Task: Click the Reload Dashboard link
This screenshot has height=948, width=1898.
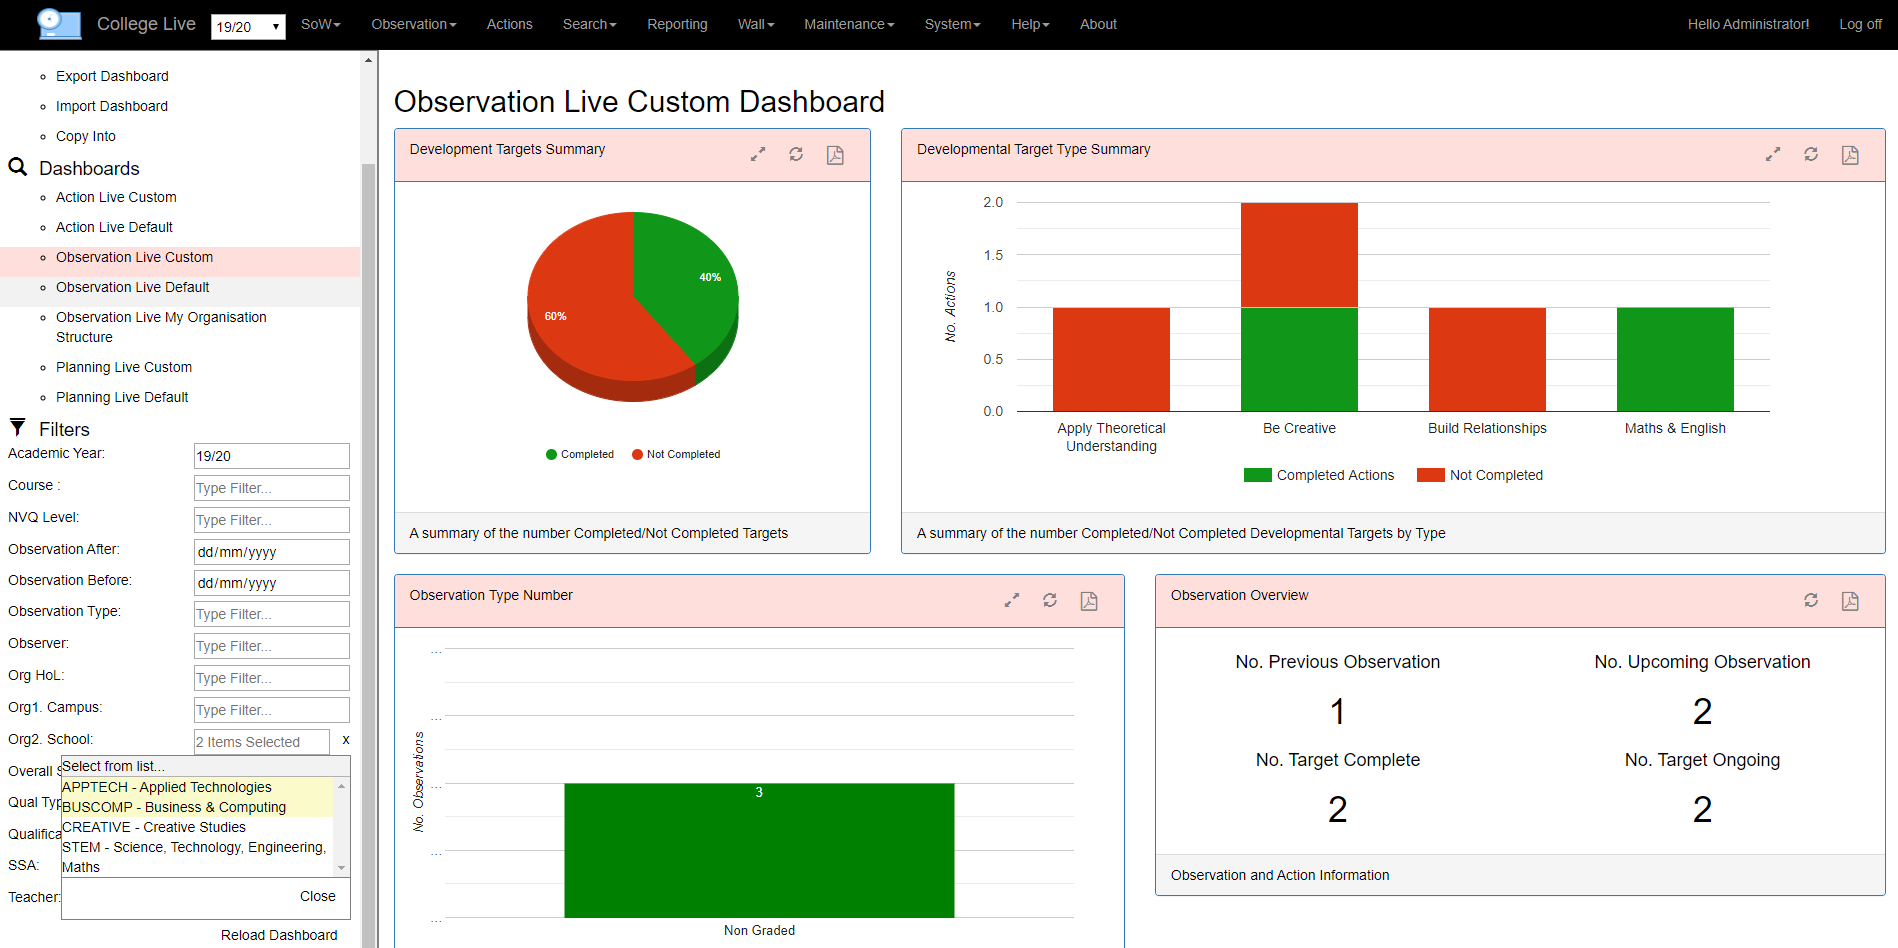Action: [279, 935]
